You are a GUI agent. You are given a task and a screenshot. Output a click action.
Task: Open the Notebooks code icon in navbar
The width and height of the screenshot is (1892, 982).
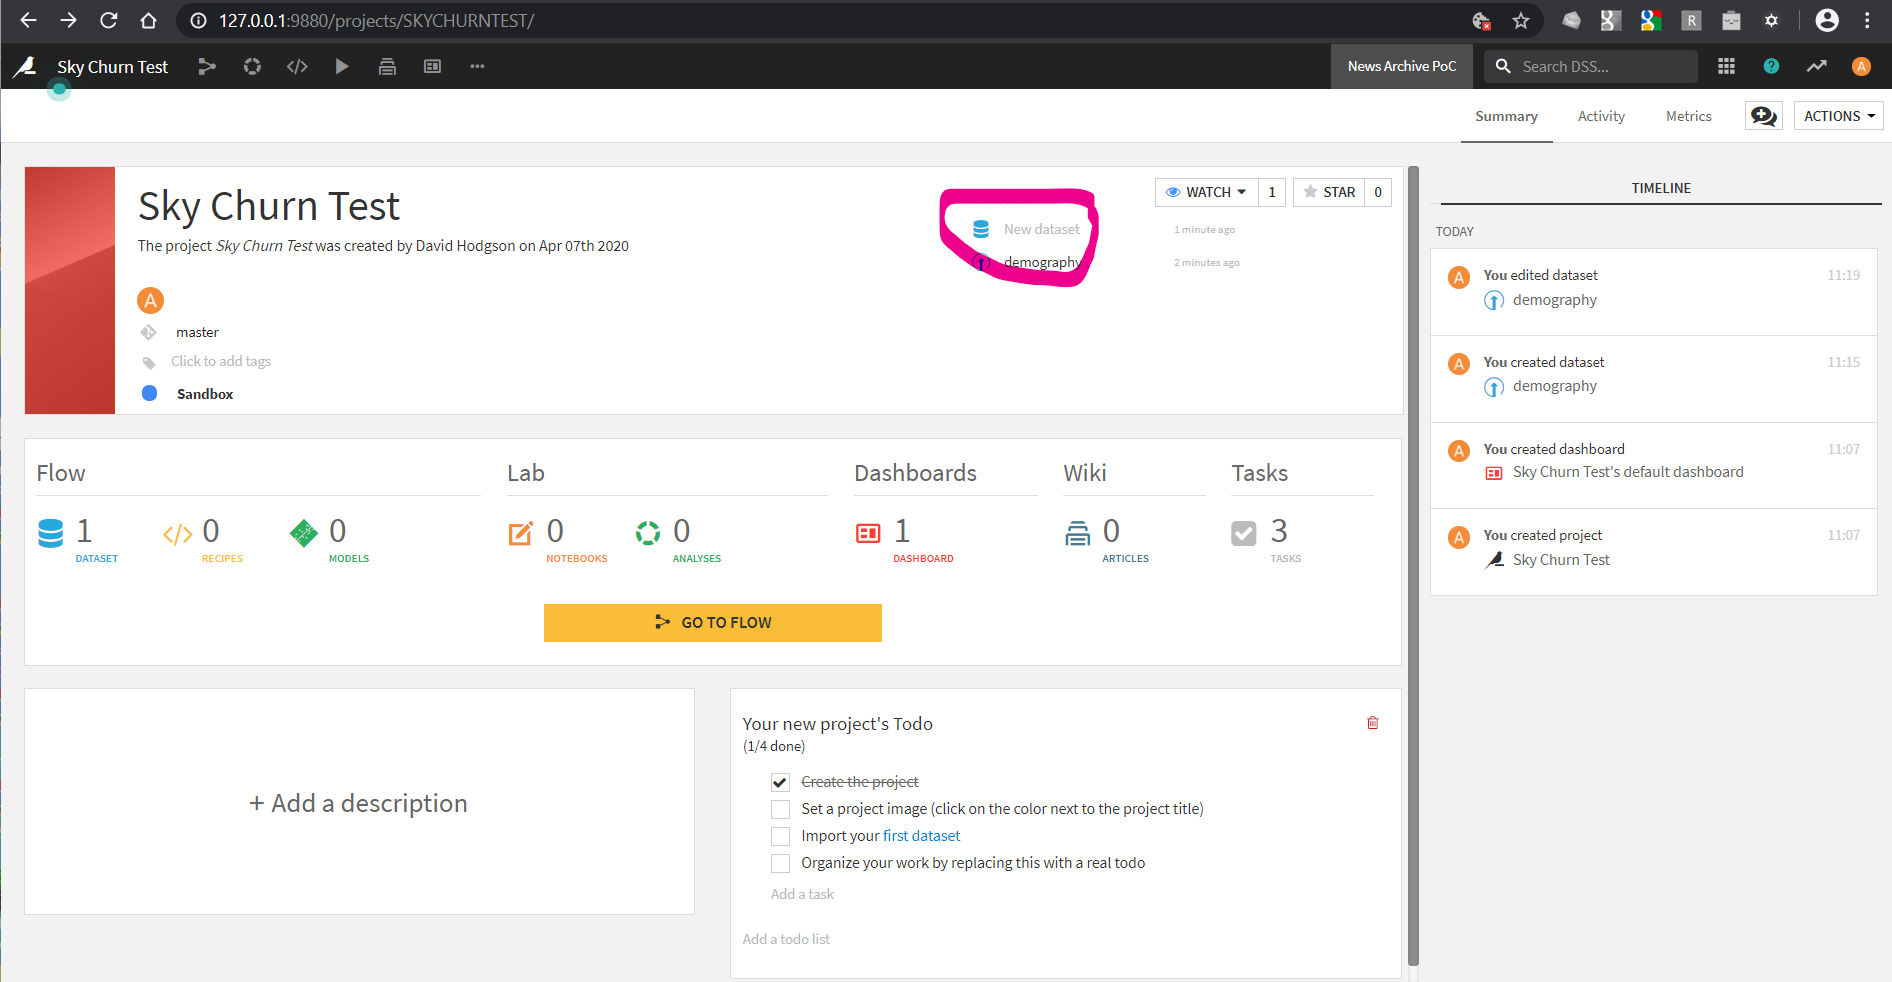click(x=297, y=66)
